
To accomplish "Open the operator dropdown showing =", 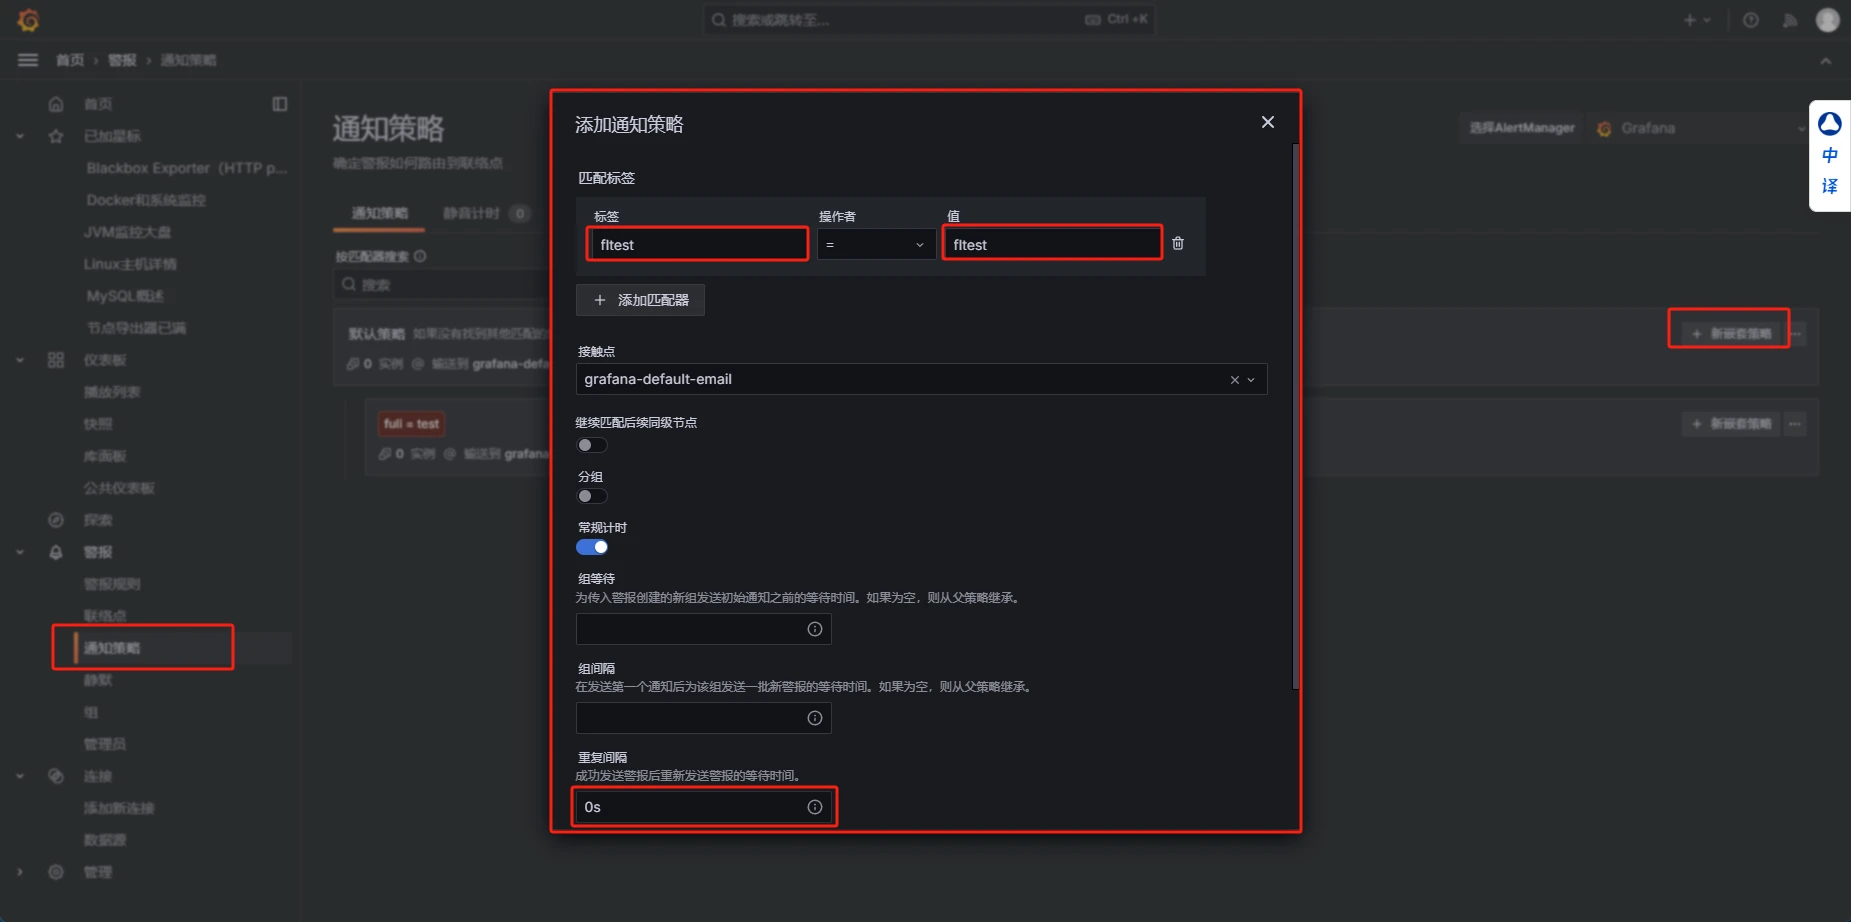I will tap(876, 244).
